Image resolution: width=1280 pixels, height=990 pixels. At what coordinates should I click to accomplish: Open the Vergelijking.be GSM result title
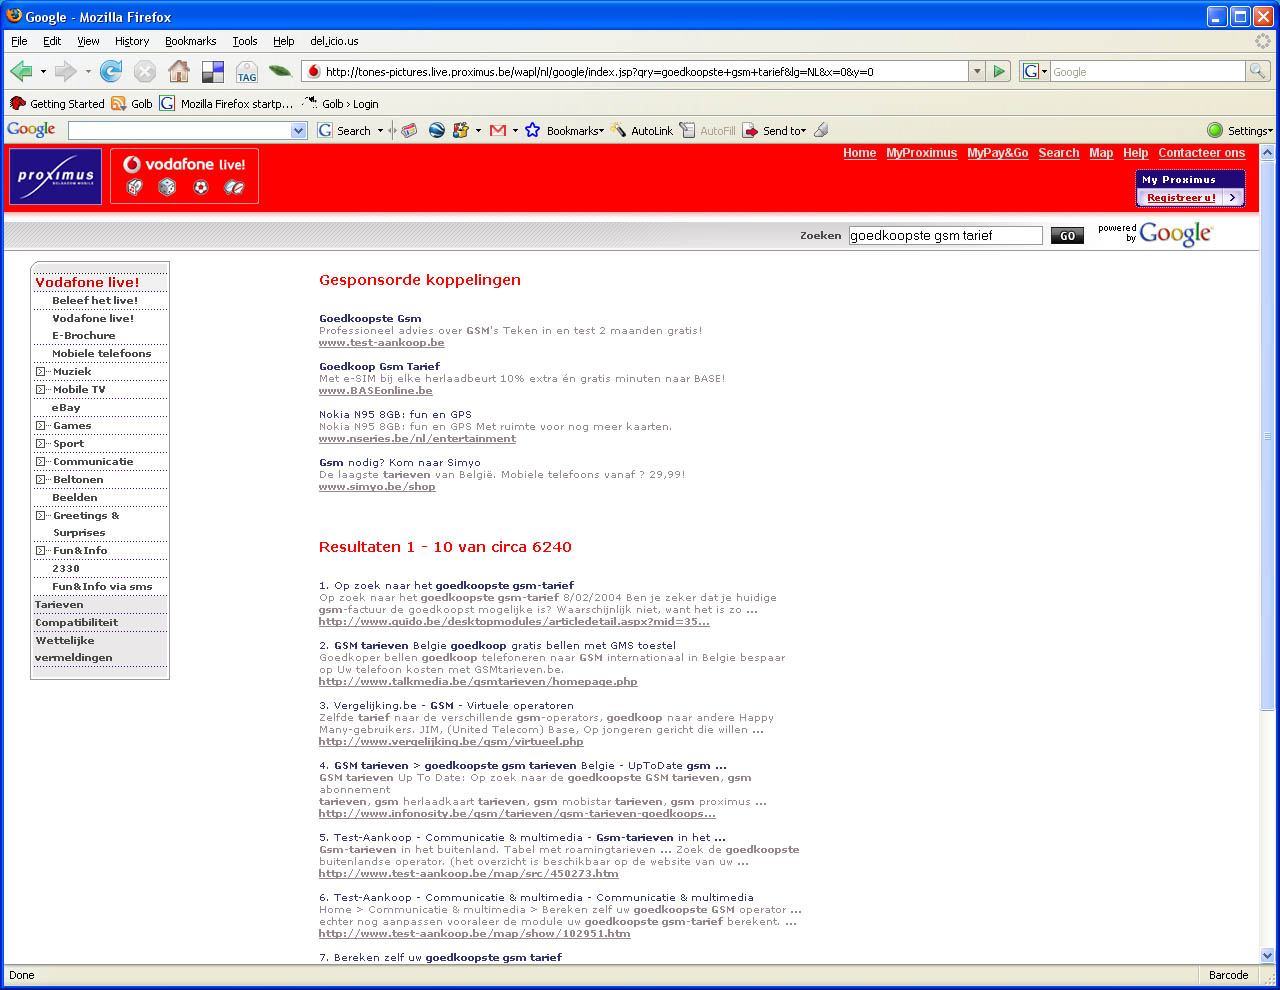(x=453, y=705)
